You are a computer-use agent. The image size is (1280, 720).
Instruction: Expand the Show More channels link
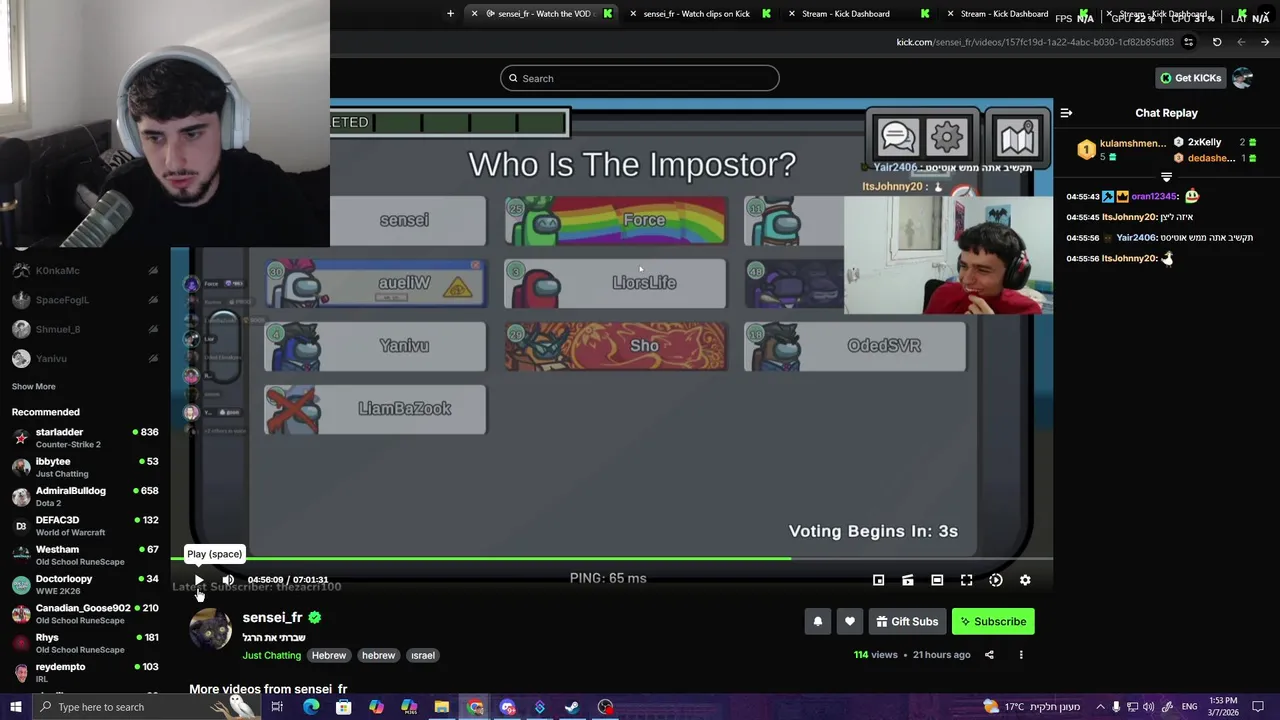(33, 387)
